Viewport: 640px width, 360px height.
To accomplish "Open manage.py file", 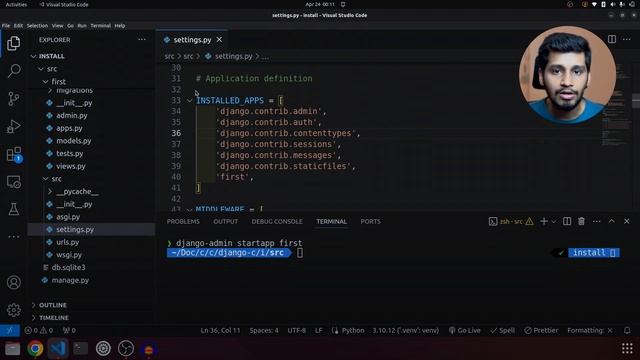I will pyautogui.click(x=70, y=280).
